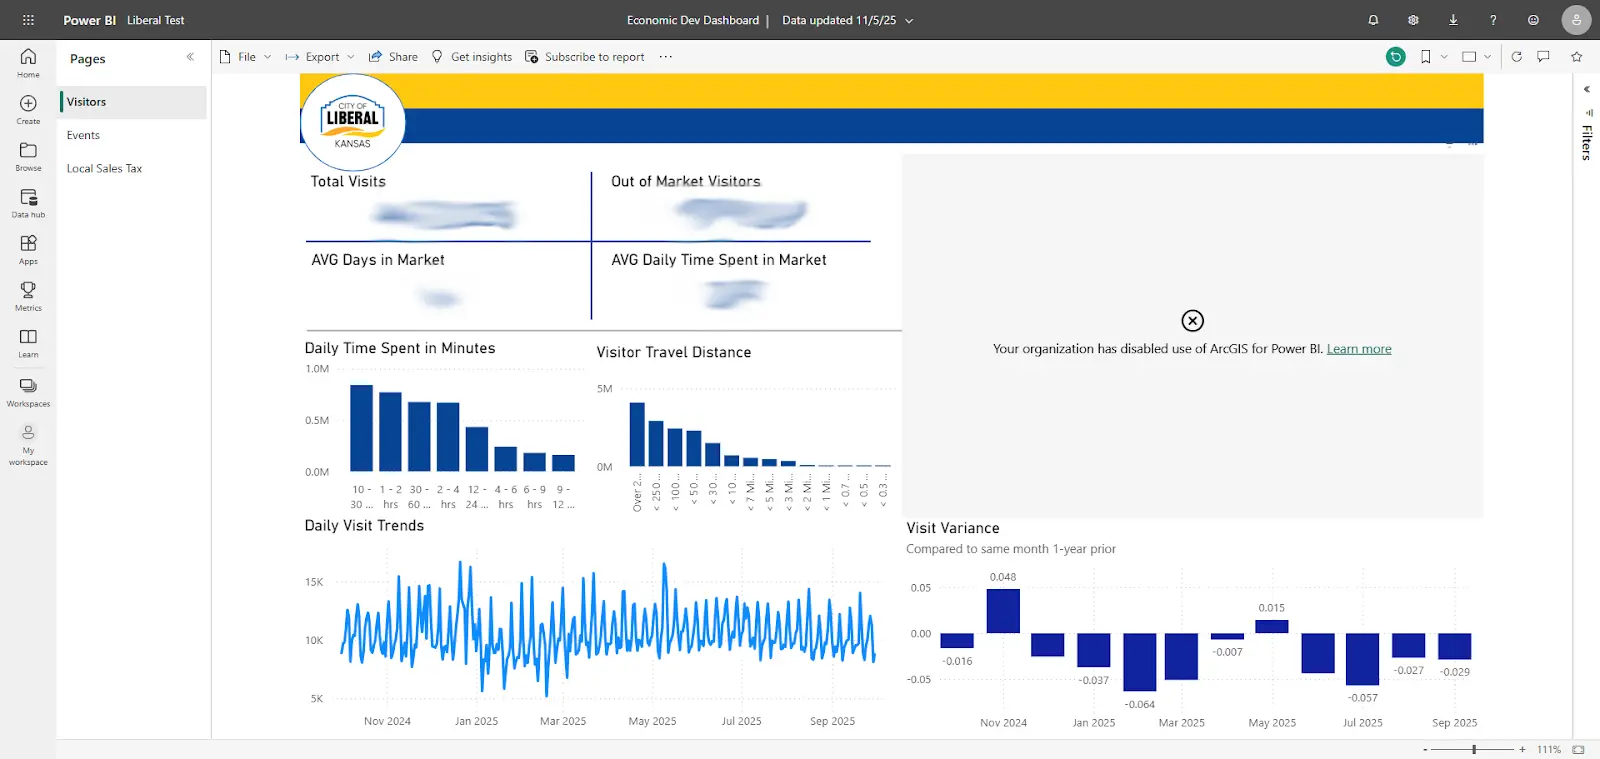Click the zoom out minus button

[1426, 749]
